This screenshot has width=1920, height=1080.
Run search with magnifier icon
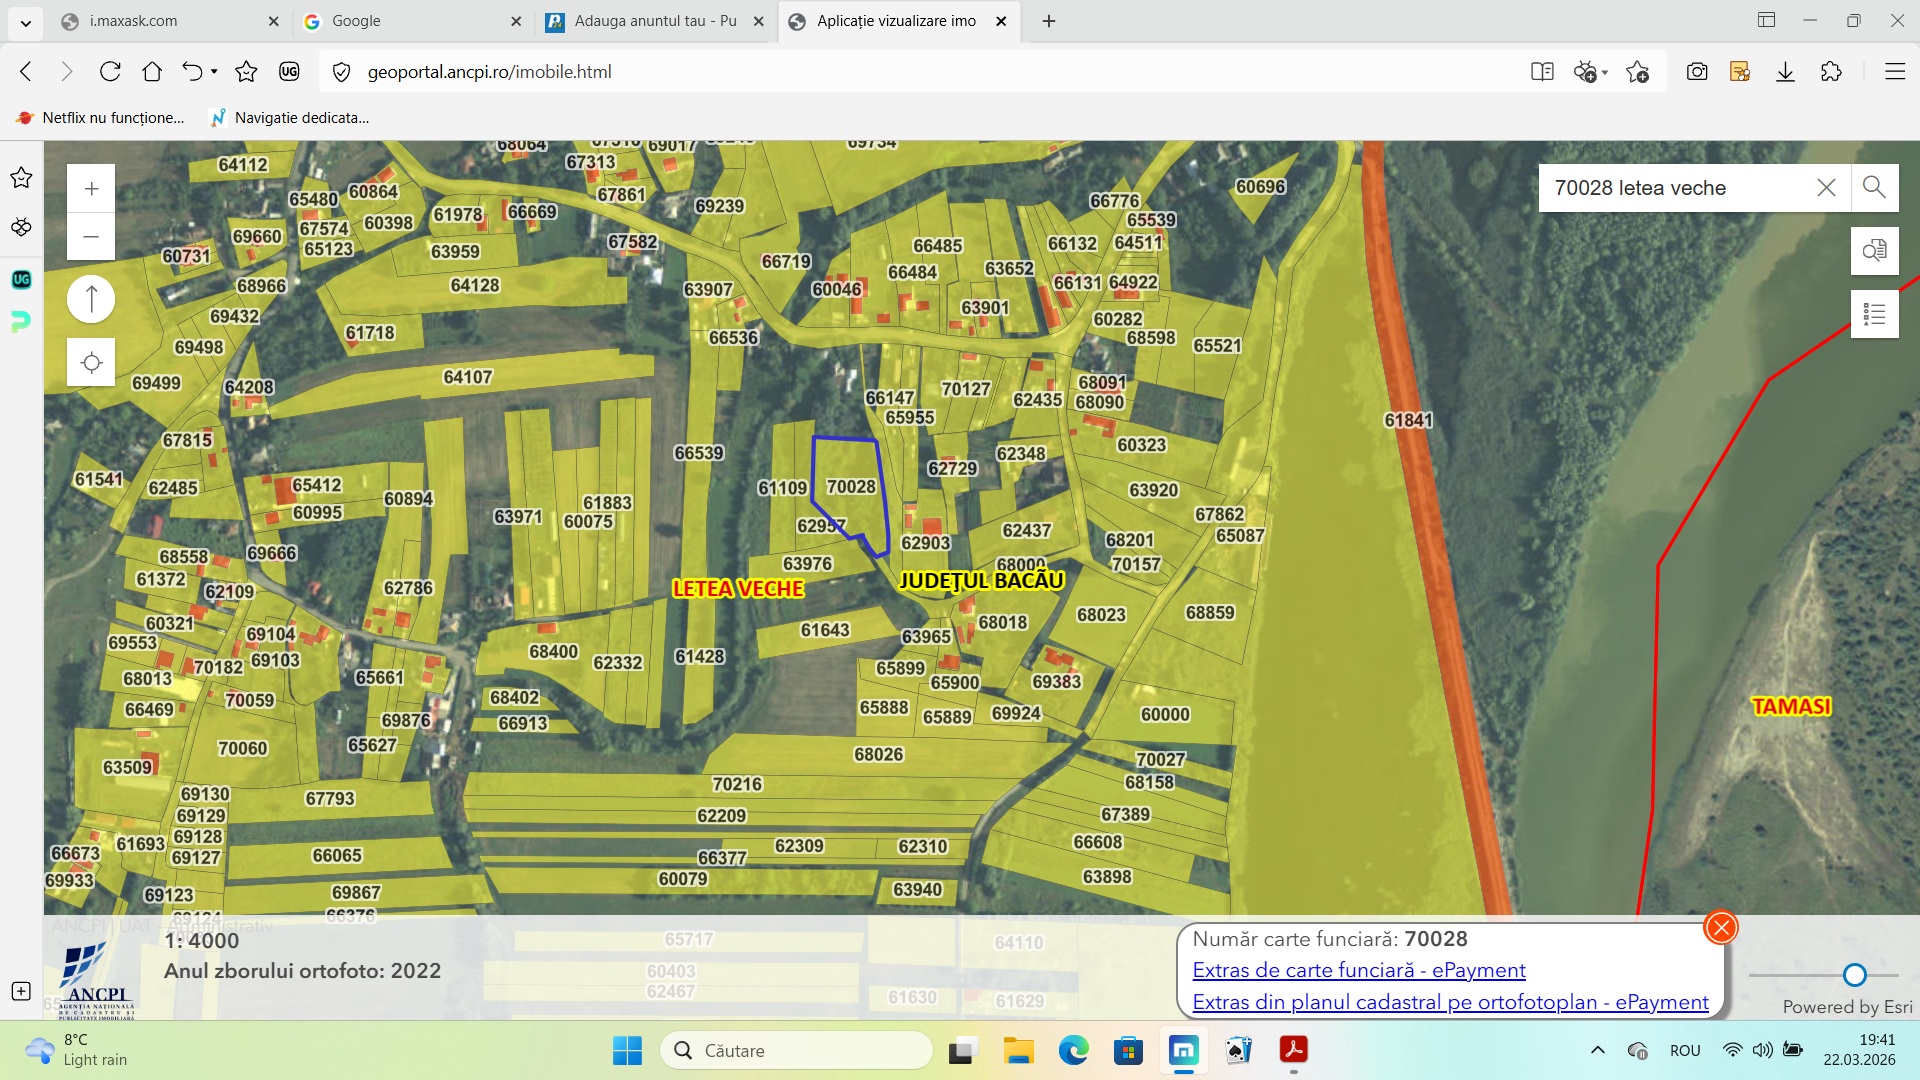1874,188
